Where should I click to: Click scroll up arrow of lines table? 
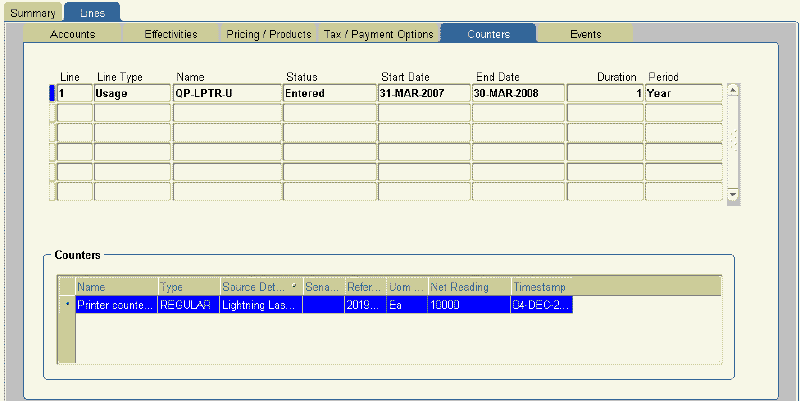733,90
